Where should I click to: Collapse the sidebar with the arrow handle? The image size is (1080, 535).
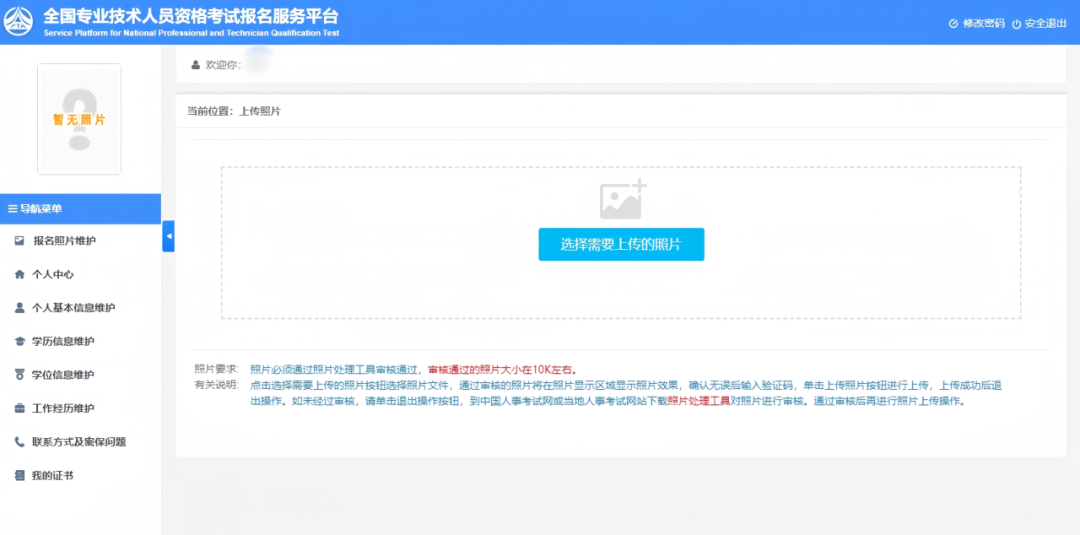168,236
